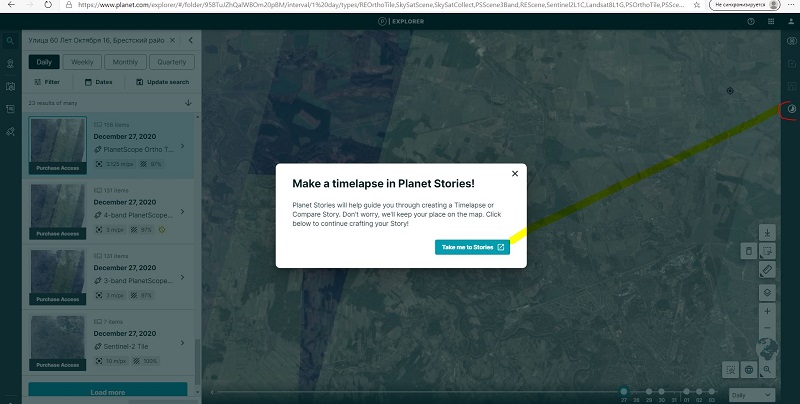Viewport: 800px width, 404px height.
Task: Click the map location target marker
Action: pos(730,91)
